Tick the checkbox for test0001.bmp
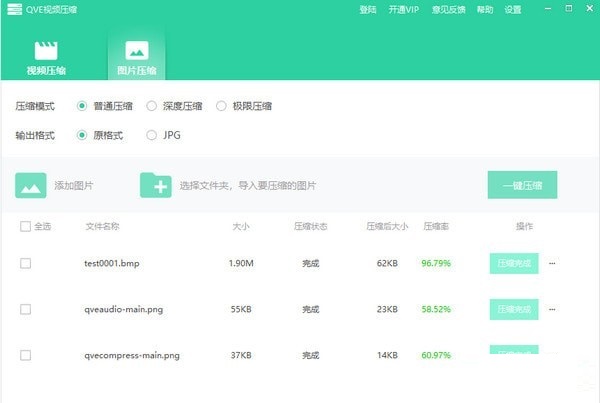This screenshot has height=403, width=600. pyautogui.click(x=25, y=264)
